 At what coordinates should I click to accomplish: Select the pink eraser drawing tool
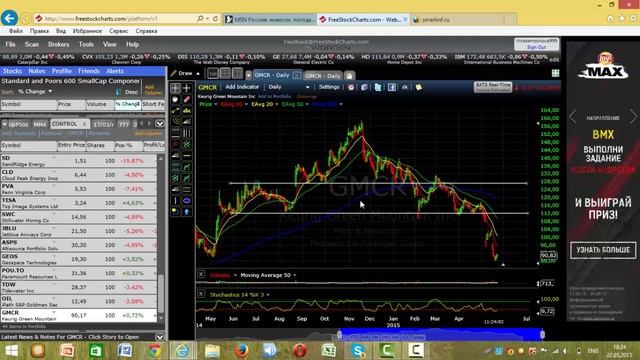(x=187, y=99)
